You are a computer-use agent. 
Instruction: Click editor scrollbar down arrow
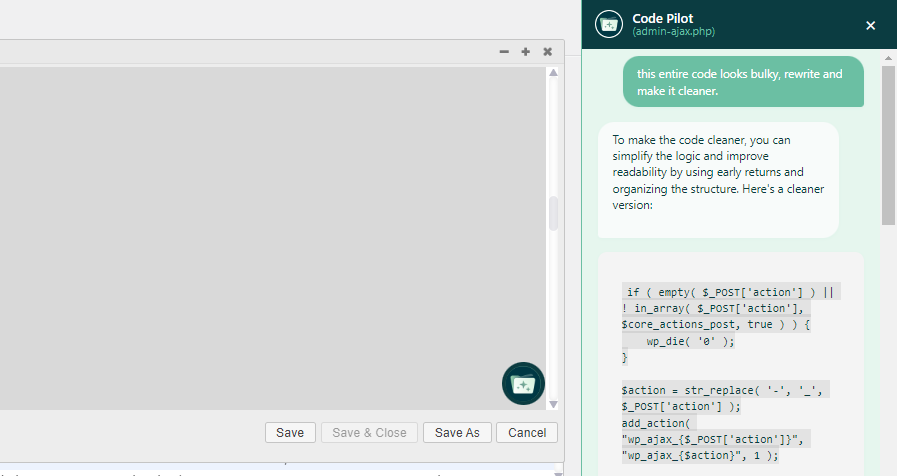click(x=553, y=404)
